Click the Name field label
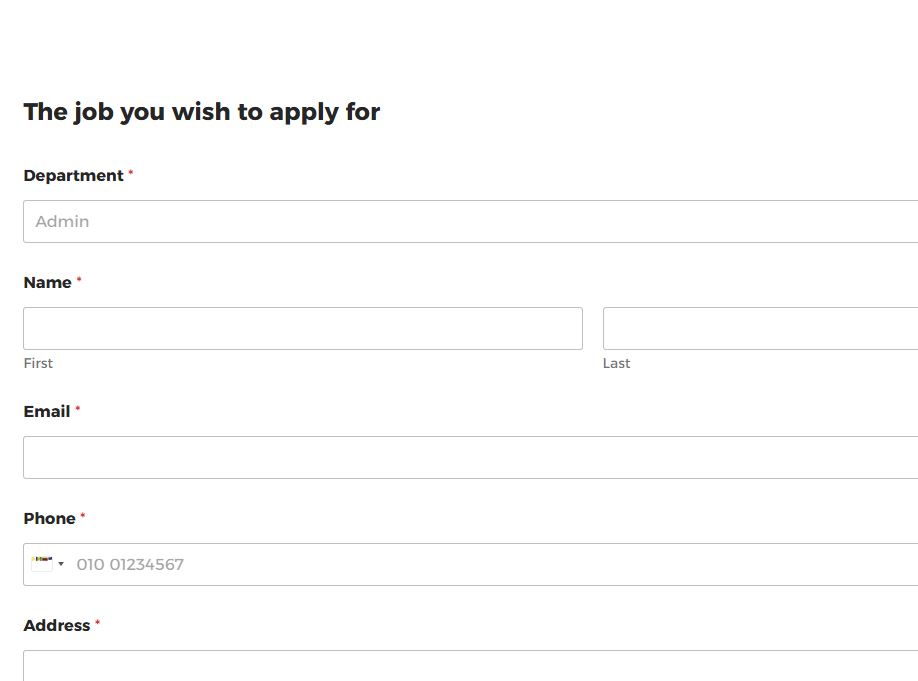This screenshot has height=681, width=918. tap(47, 282)
